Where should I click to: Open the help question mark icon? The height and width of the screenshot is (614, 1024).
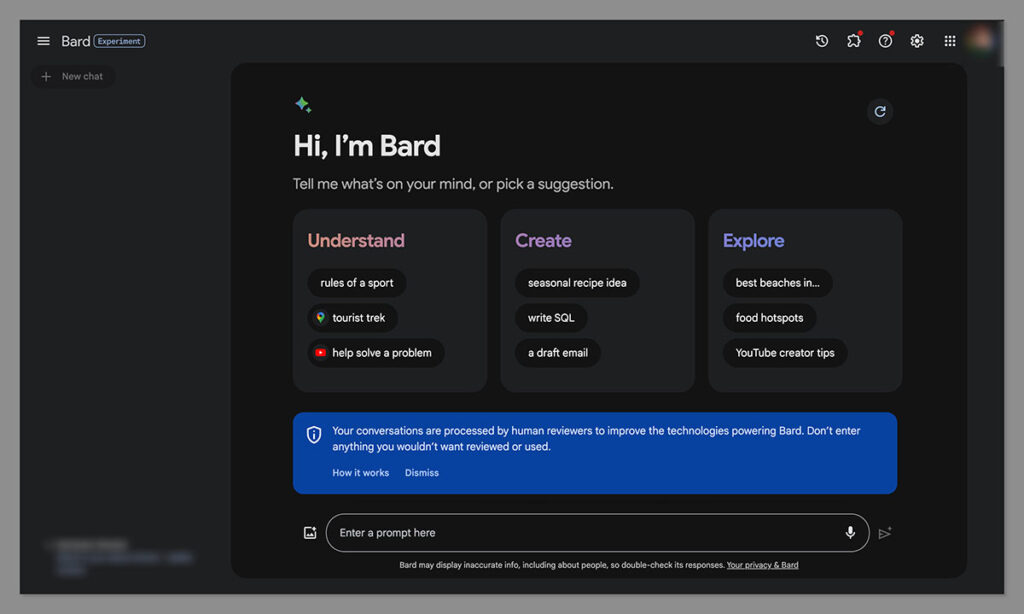click(885, 41)
